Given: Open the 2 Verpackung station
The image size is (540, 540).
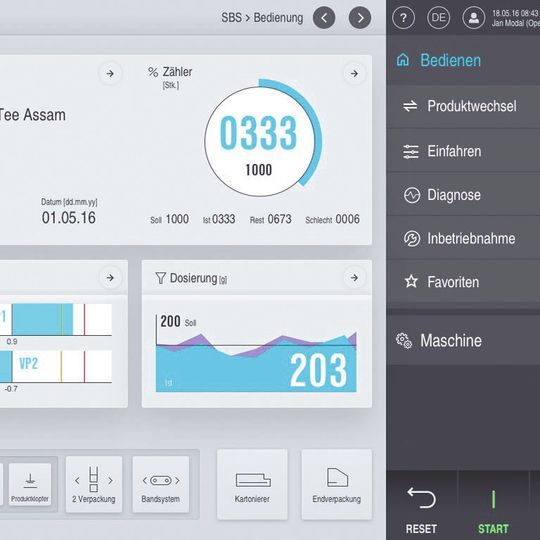Looking at the screenshot, I should tap(94, 484).
